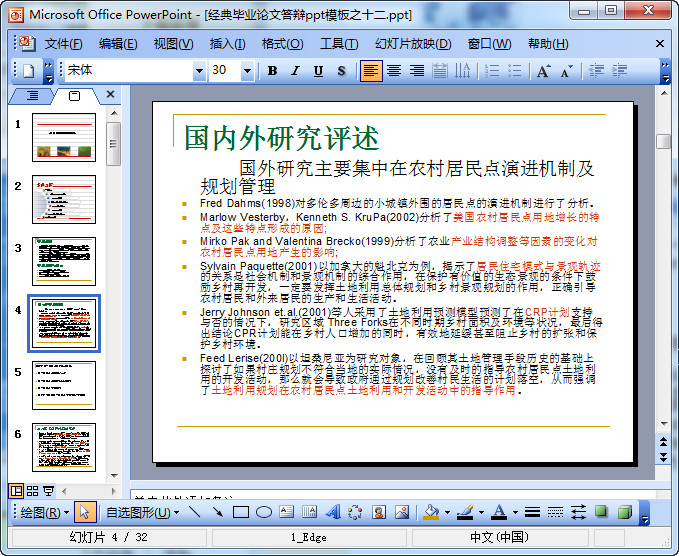Open the Arrow Style options
The image size is (679, 556).
coord(578,512)
